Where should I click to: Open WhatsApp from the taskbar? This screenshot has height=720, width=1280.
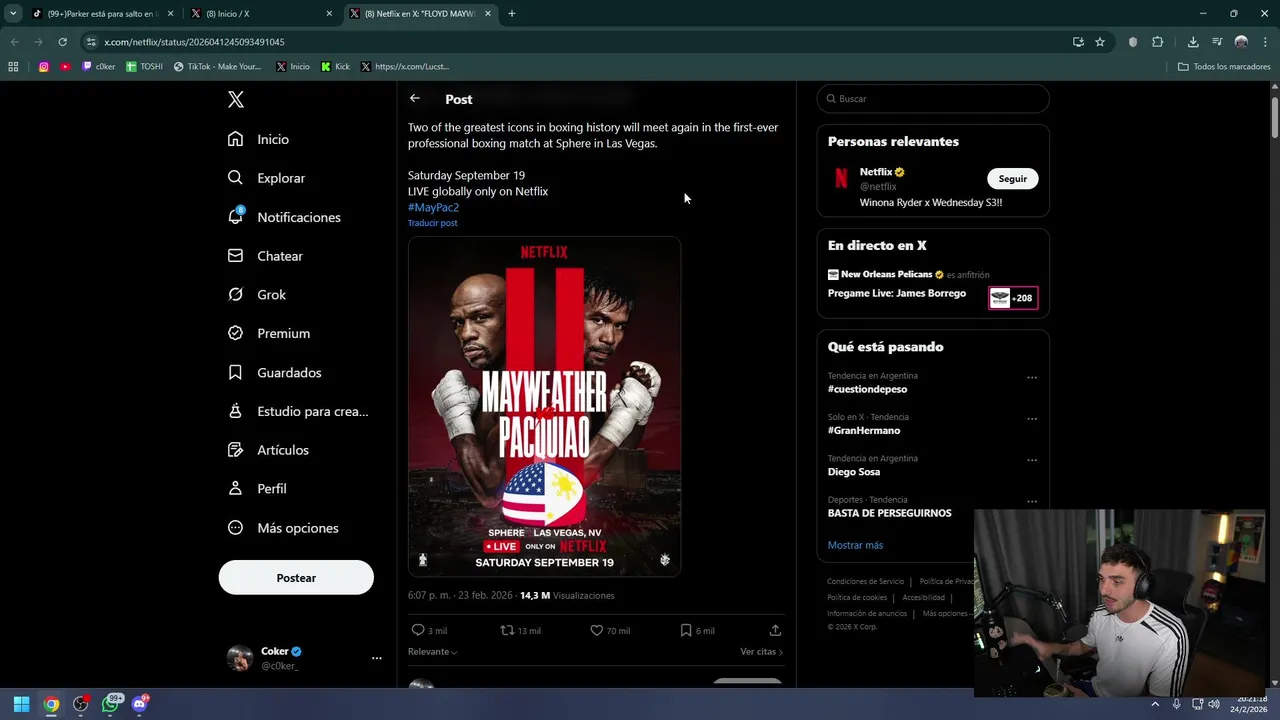(x=111, y=704)
